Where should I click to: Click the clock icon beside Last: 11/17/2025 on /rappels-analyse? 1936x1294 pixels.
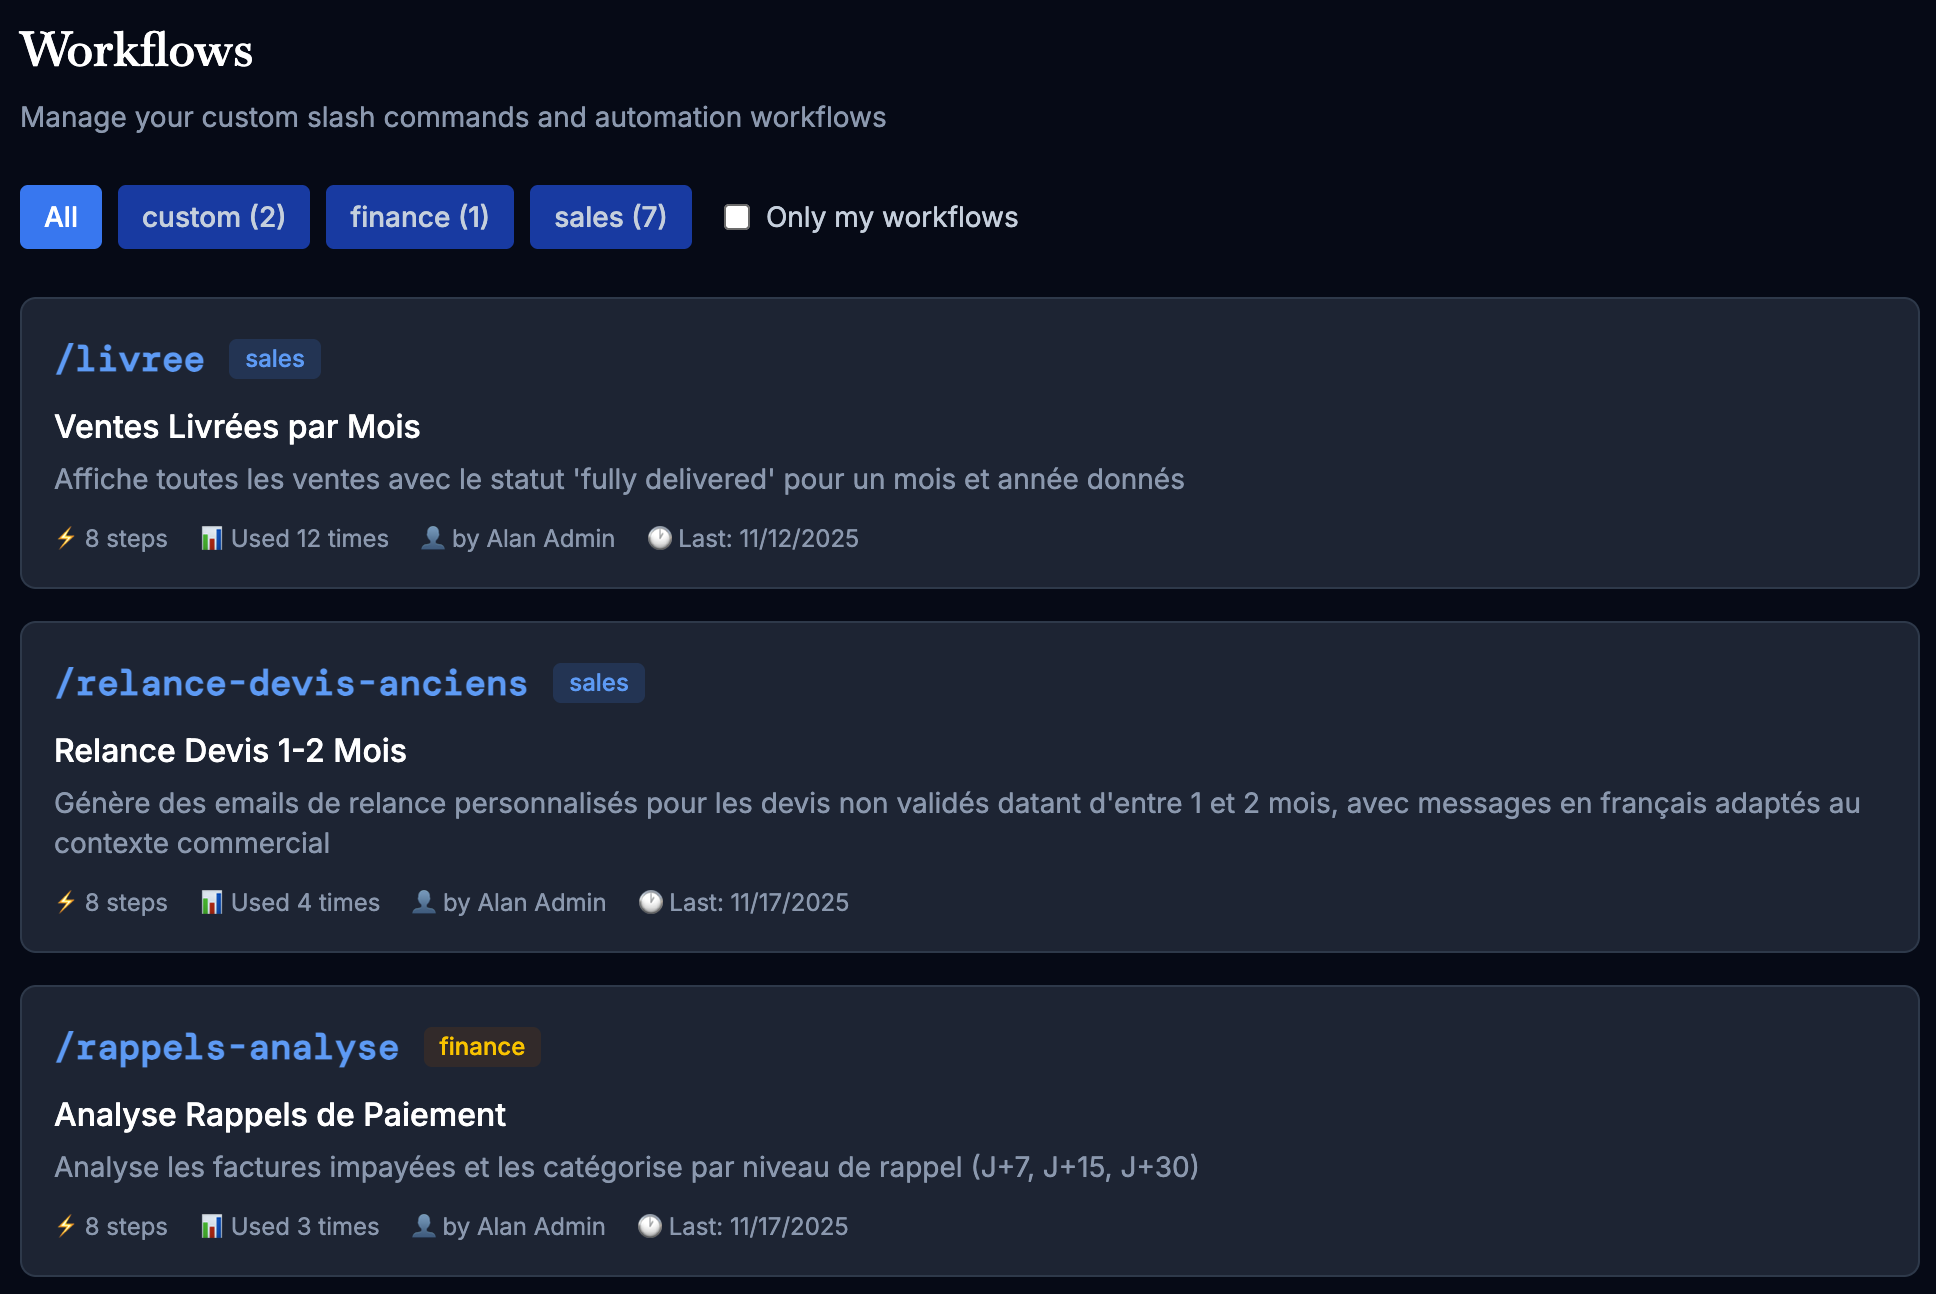coord(651,1226)
